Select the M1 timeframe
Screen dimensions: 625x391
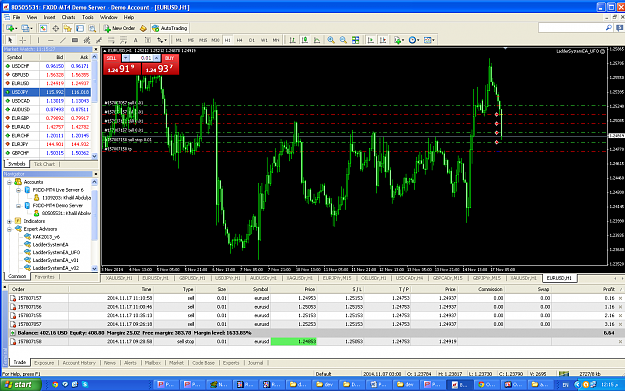(x=179, y=40)
